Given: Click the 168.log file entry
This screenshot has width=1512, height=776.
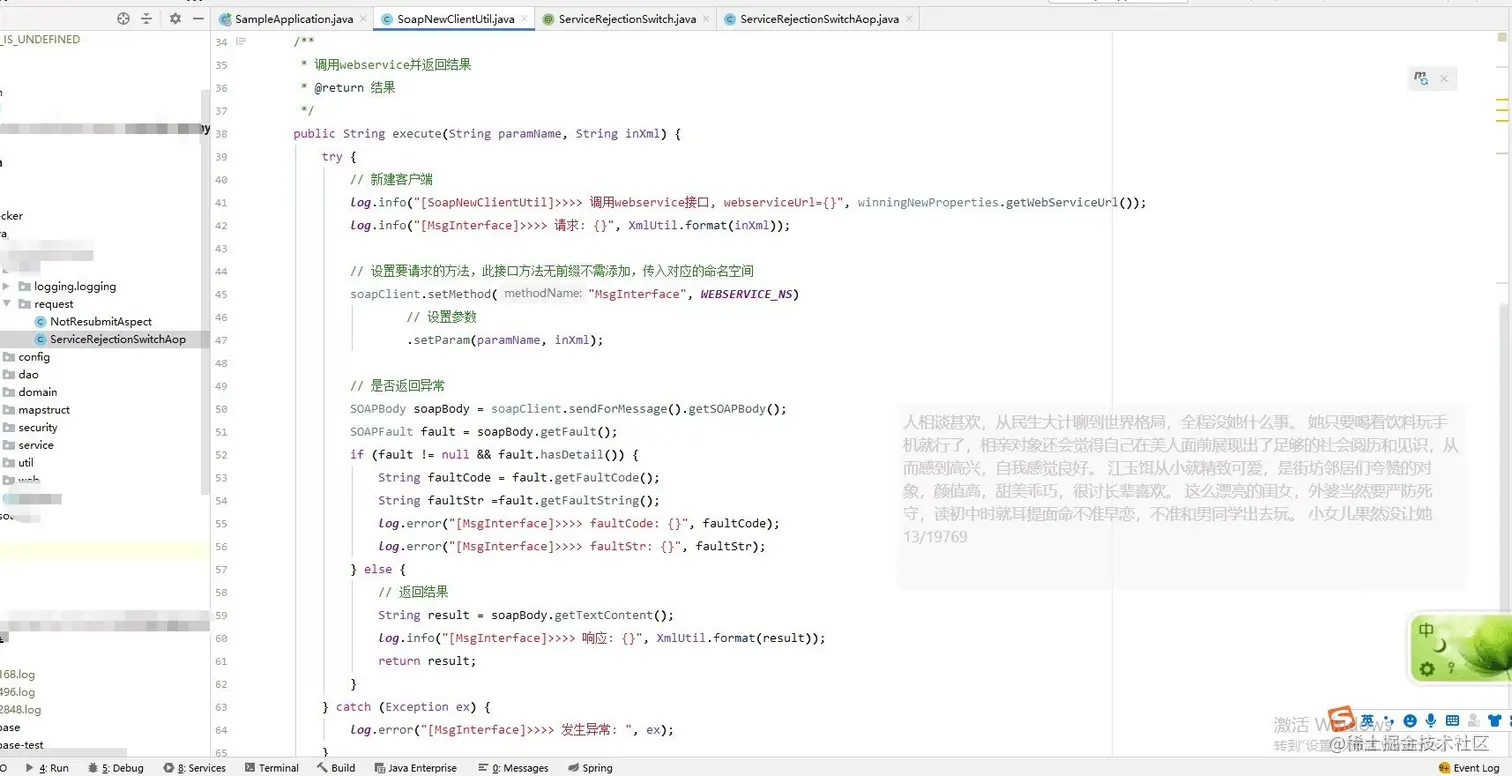Looking at the screenshot, I should point(18,674).
